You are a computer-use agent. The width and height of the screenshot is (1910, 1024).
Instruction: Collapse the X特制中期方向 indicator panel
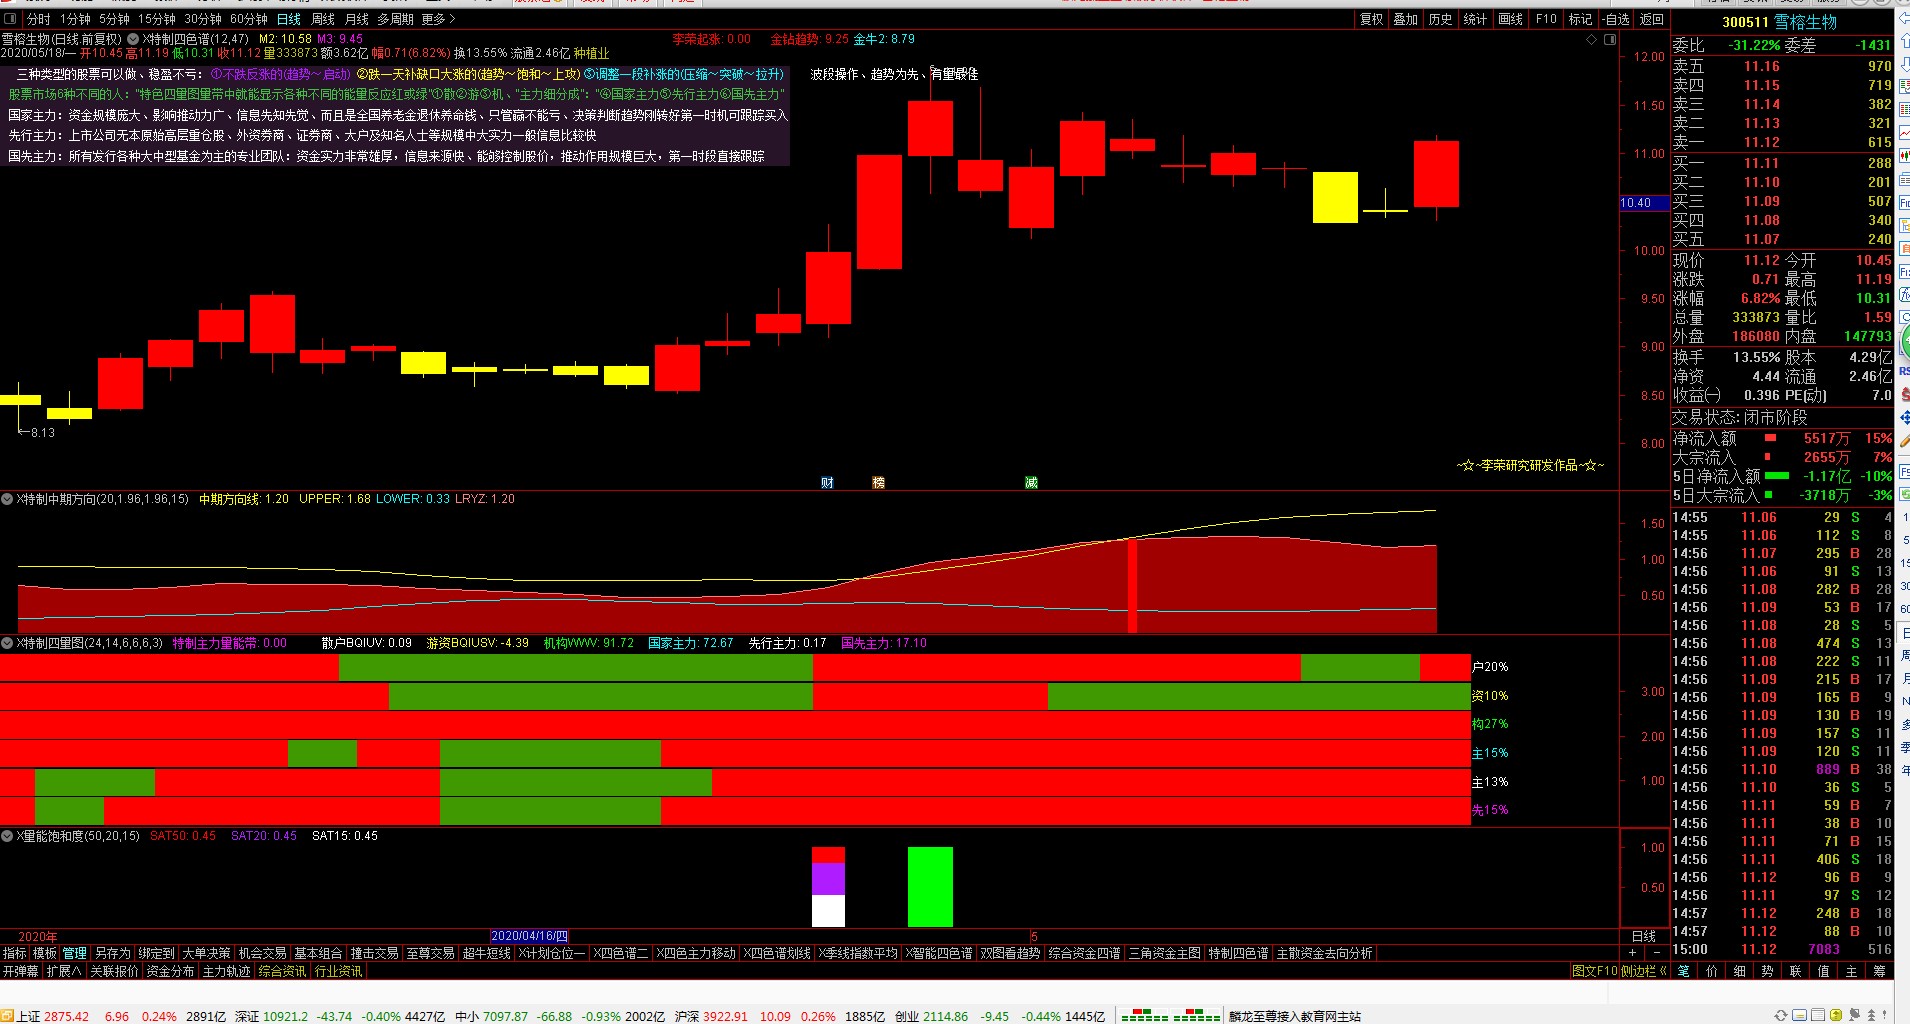pos(7,498)
